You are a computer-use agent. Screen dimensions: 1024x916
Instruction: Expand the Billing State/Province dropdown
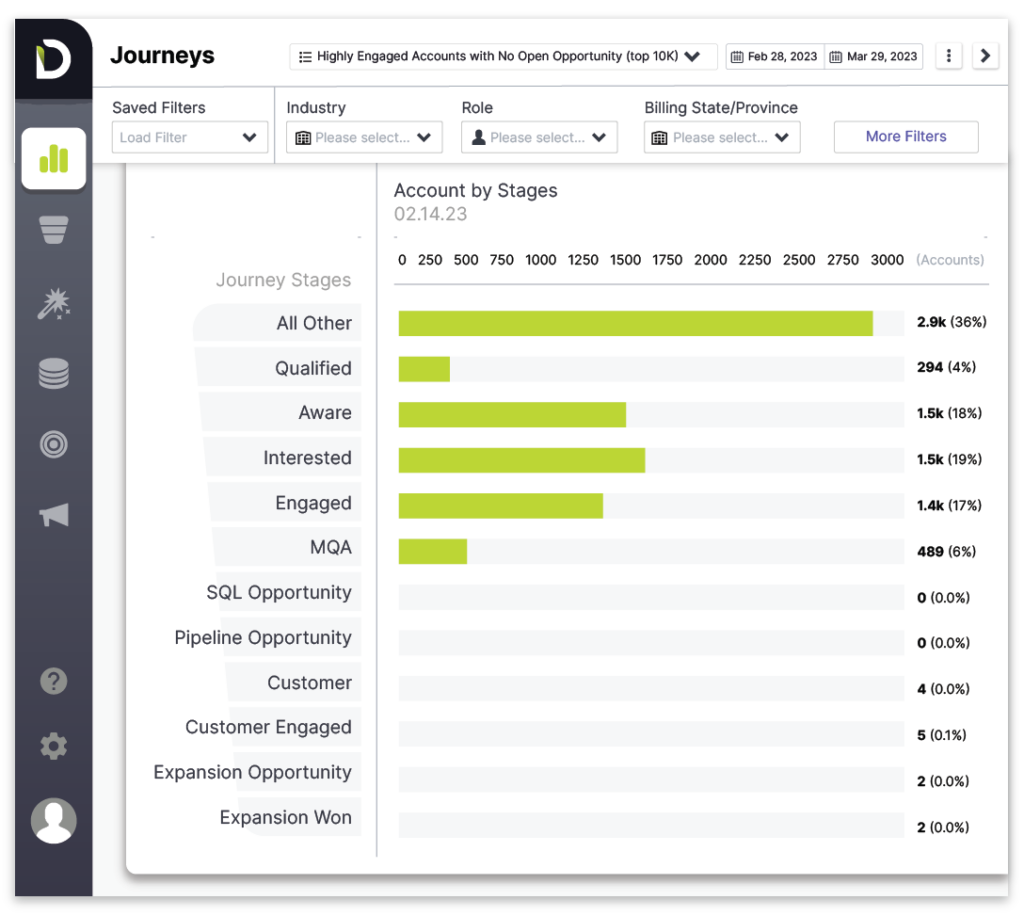[722, 138]
